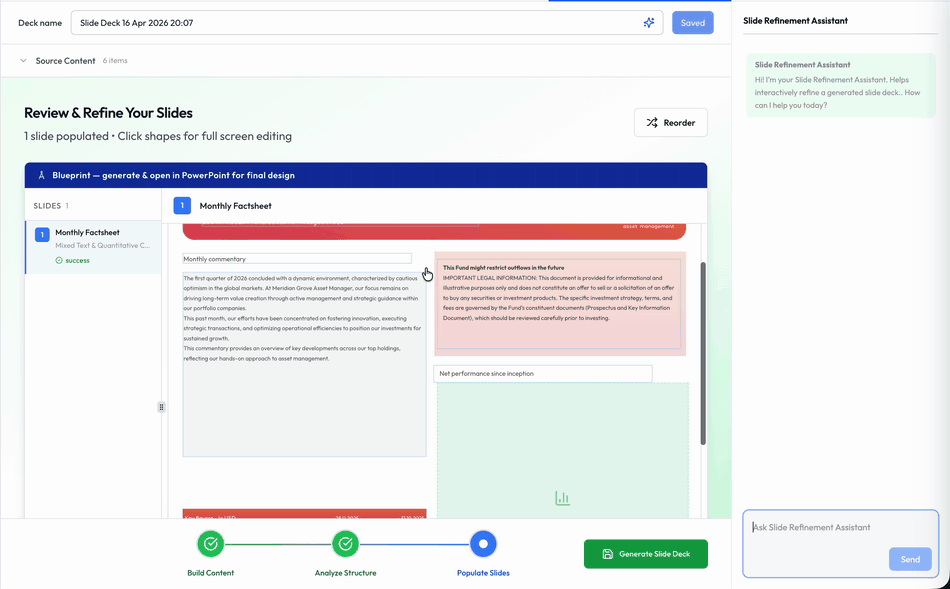Image resolution: width=950 pixels, height=589 pixels.
Task: Click the Generate Slide Deck button
Action: (x=645, y=553)
